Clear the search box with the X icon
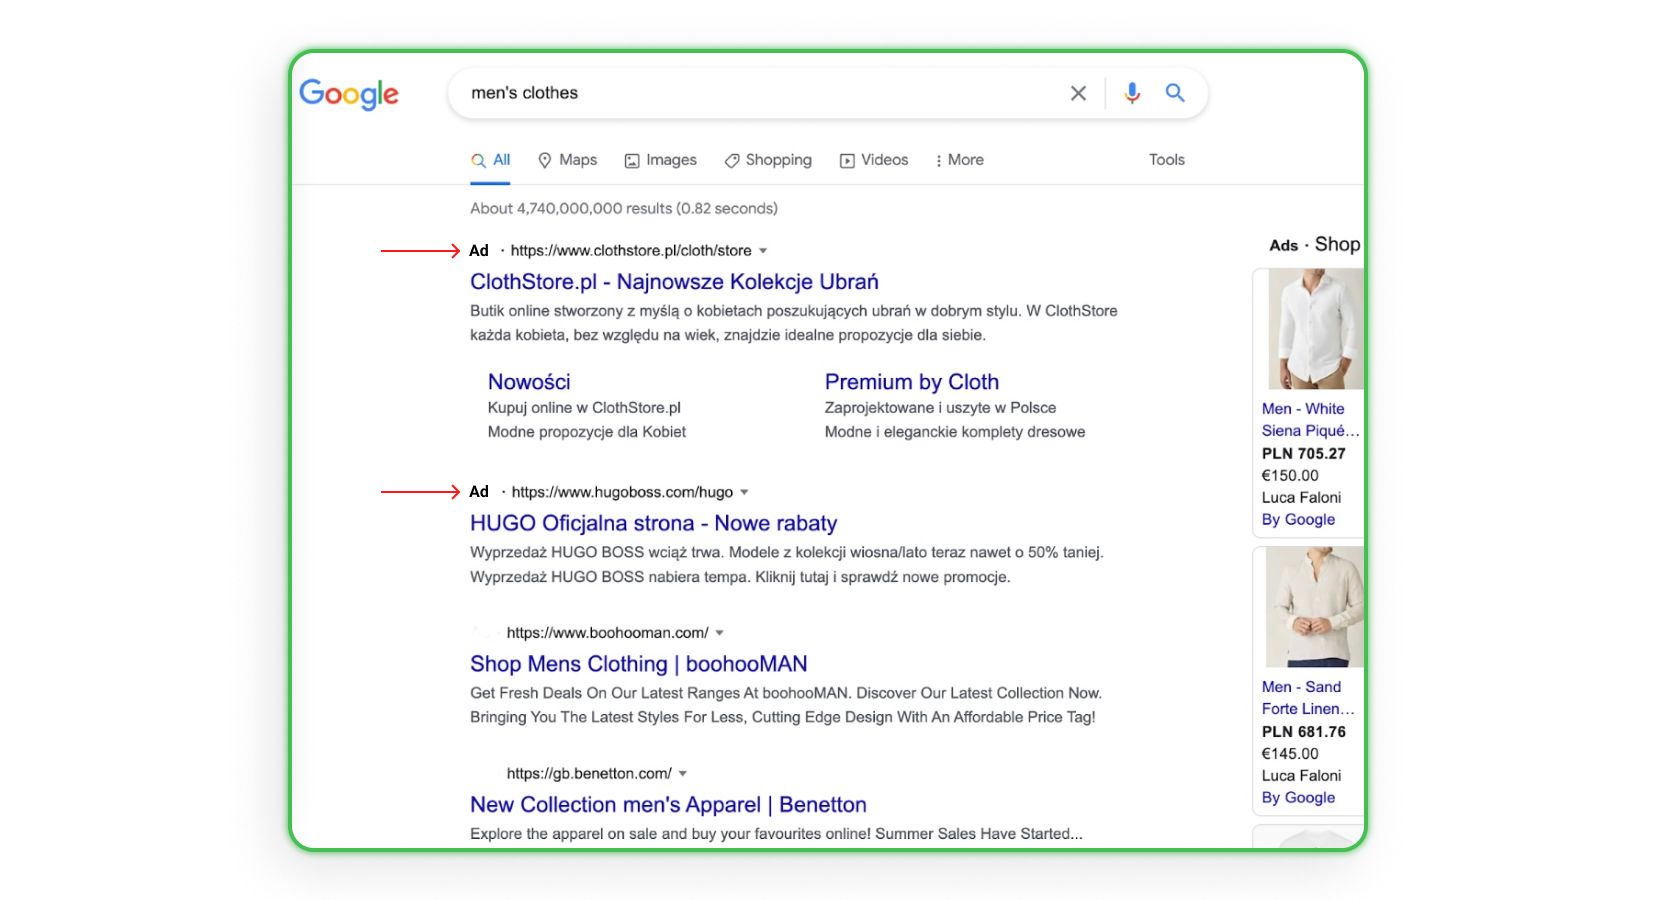Viewport: 1655px width, 900px height. 1078,93
